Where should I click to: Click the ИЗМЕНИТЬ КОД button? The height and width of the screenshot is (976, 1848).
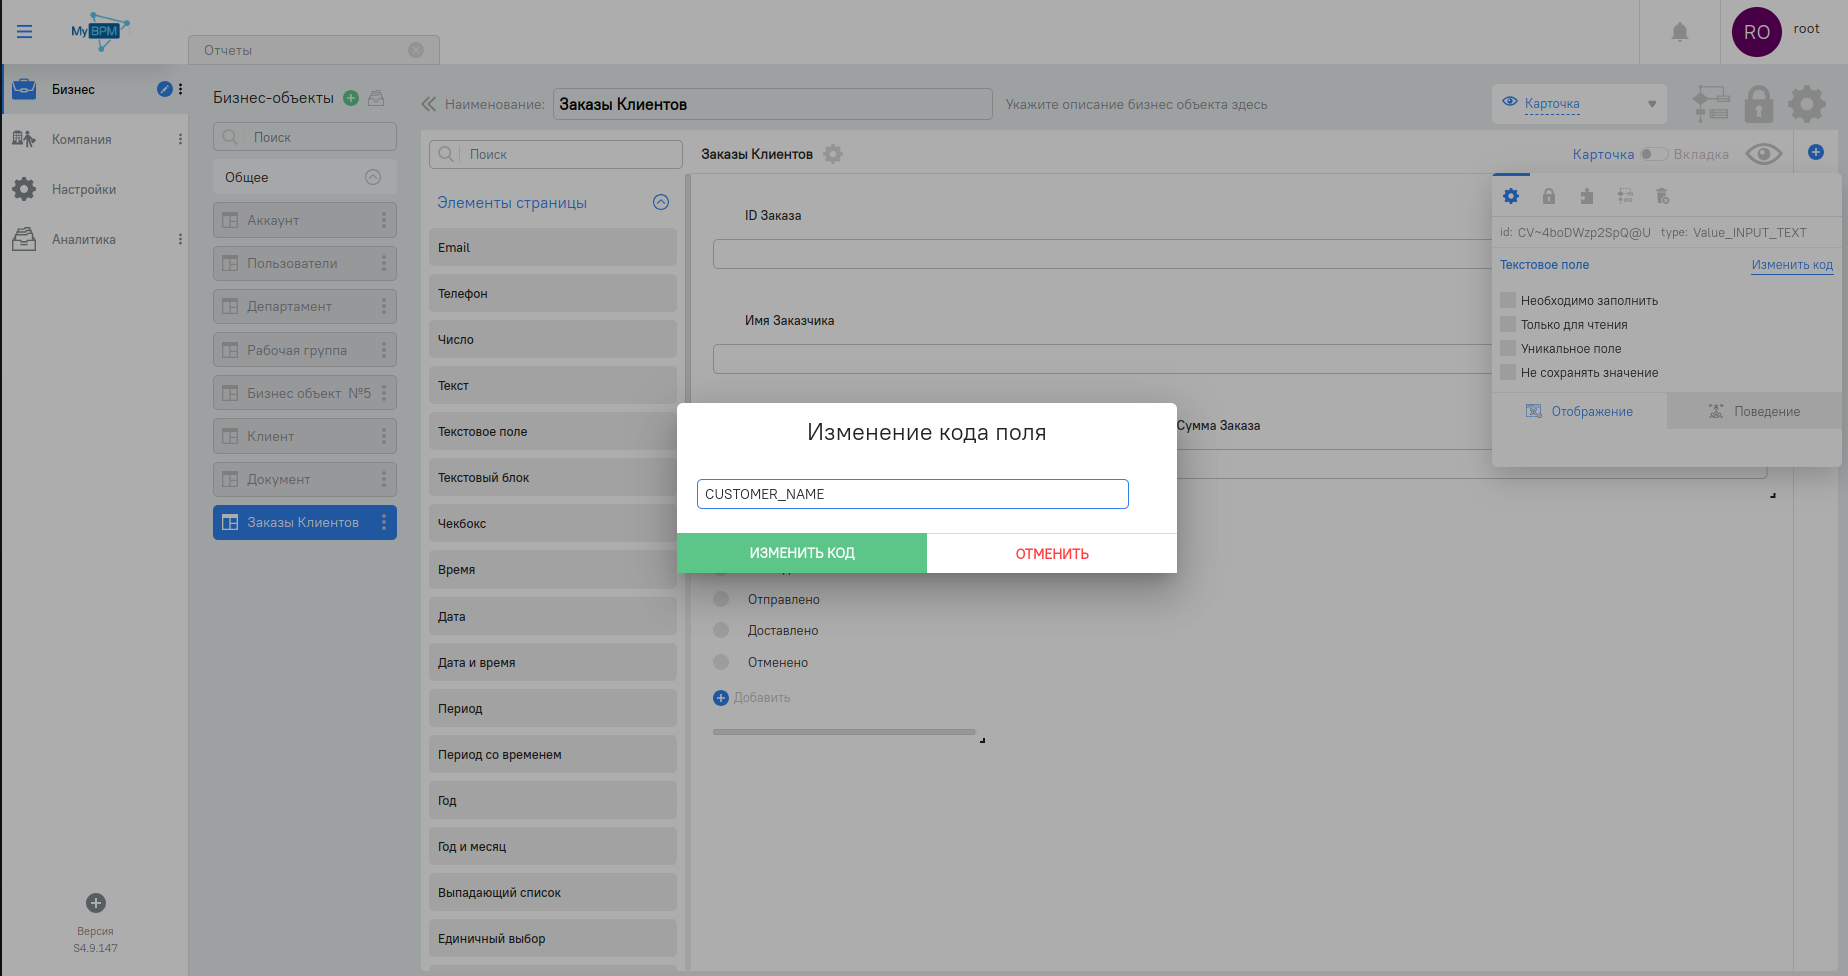pyautogui.click(x=802, y=553)
